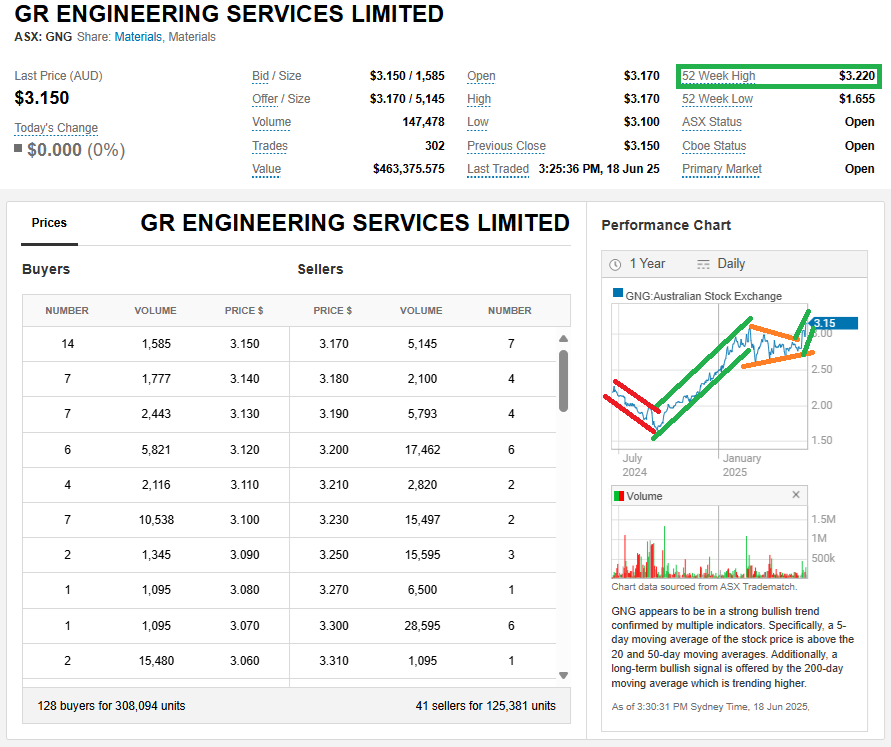Click the red-green Volume legend icon

pos(619,496)
